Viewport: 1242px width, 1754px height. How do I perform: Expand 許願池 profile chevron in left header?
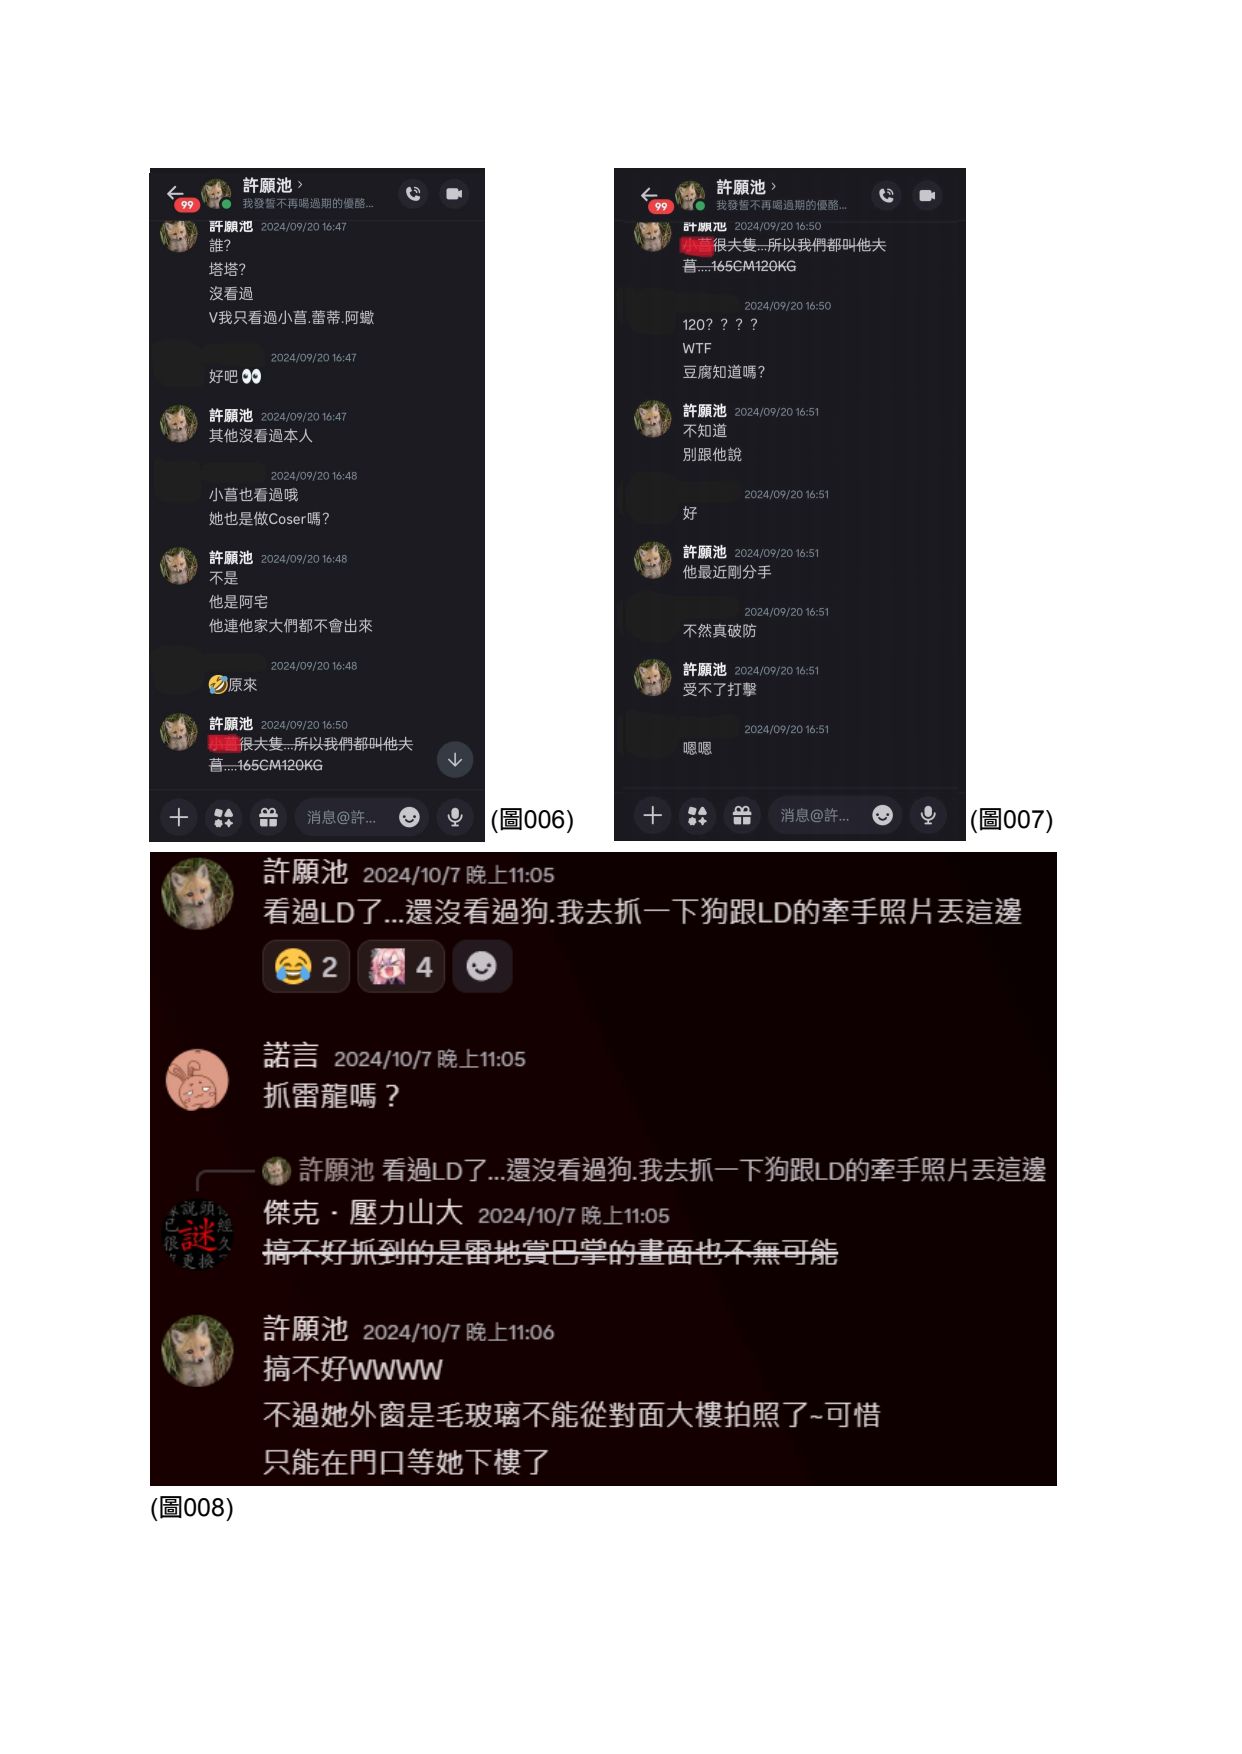point(300,185)
